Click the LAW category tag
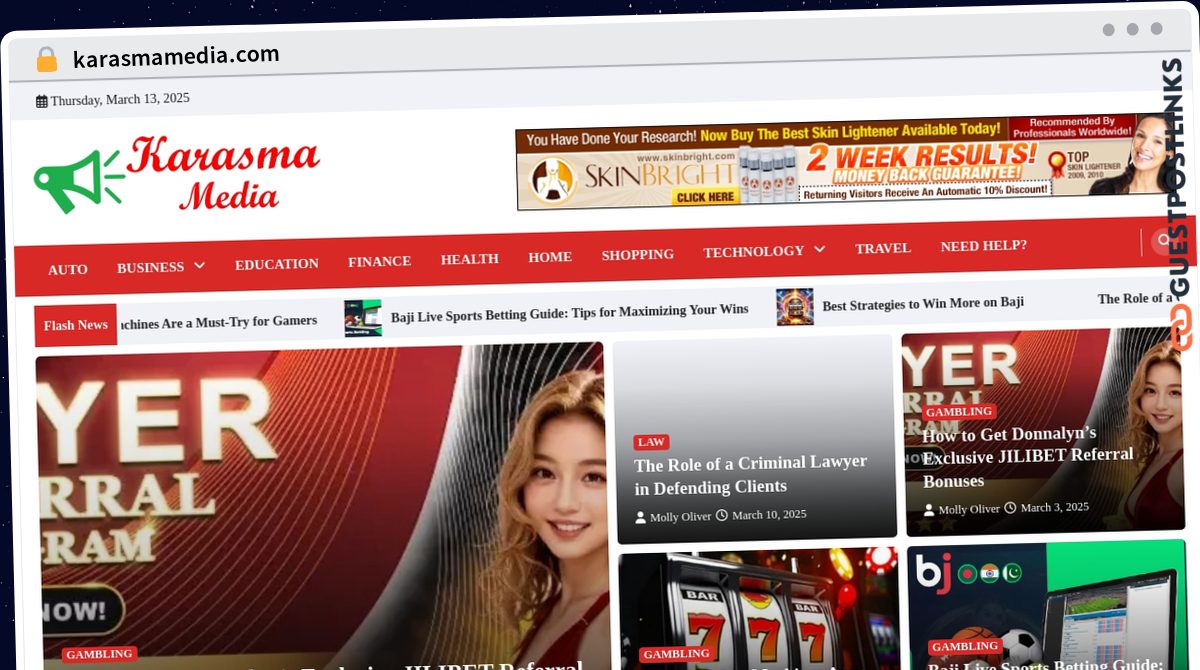 pyautogui.click(x=651, y=442)
